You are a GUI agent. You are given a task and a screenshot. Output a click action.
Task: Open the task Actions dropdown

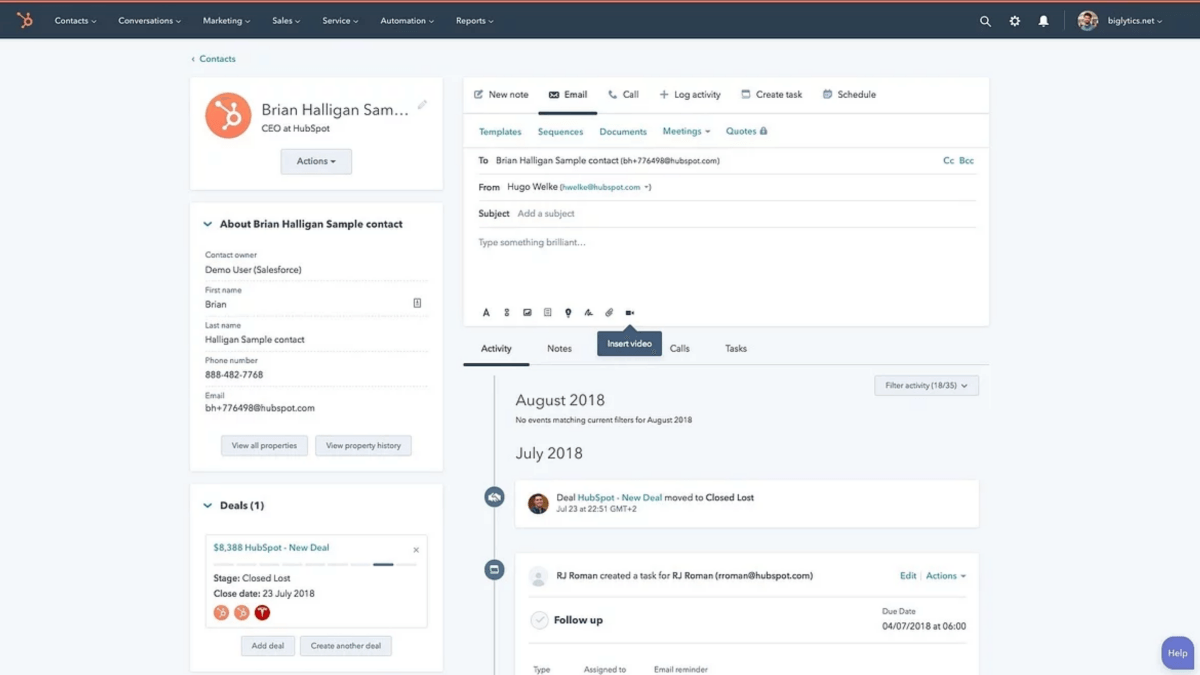coord(946,576)
